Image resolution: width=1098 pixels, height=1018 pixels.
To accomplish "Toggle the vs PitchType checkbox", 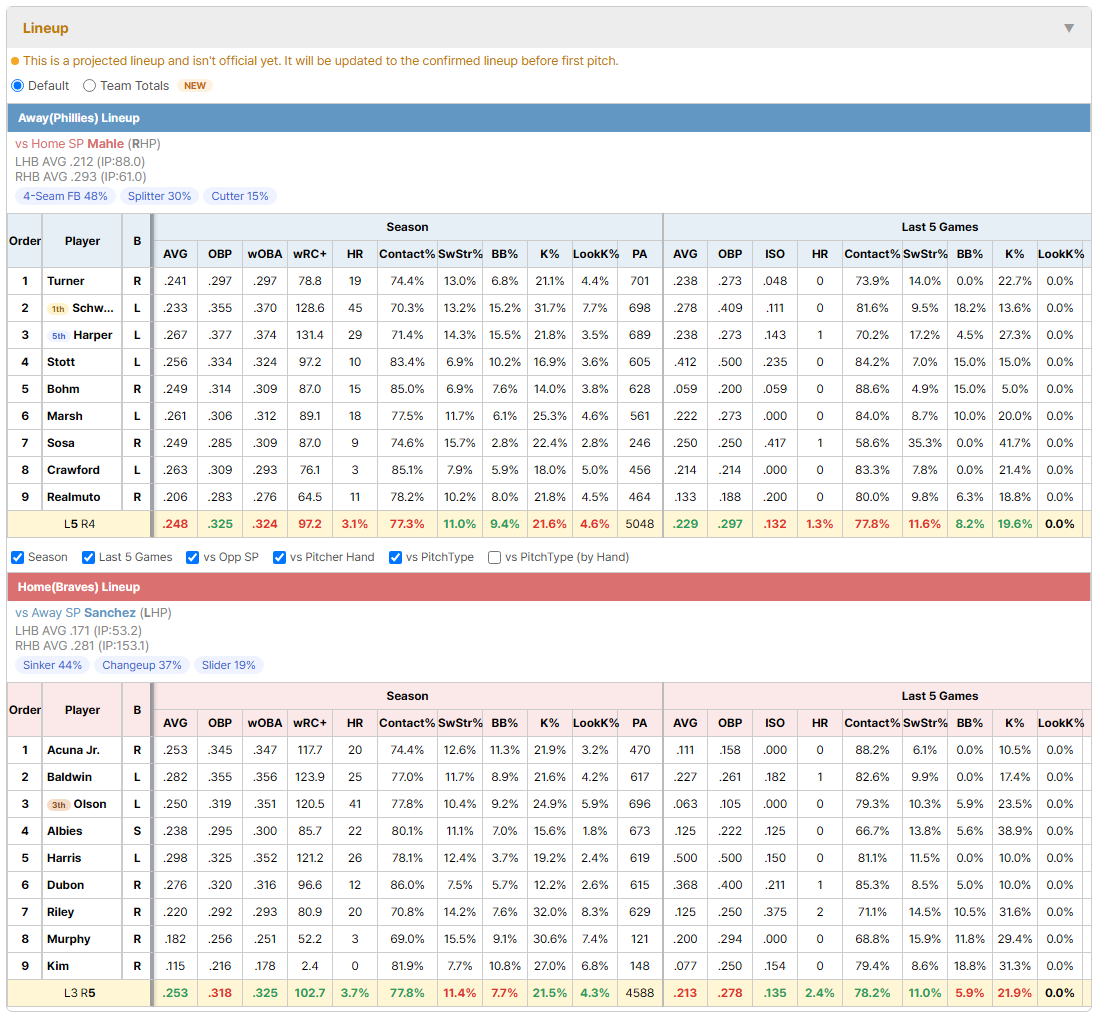I will (396, 557).
